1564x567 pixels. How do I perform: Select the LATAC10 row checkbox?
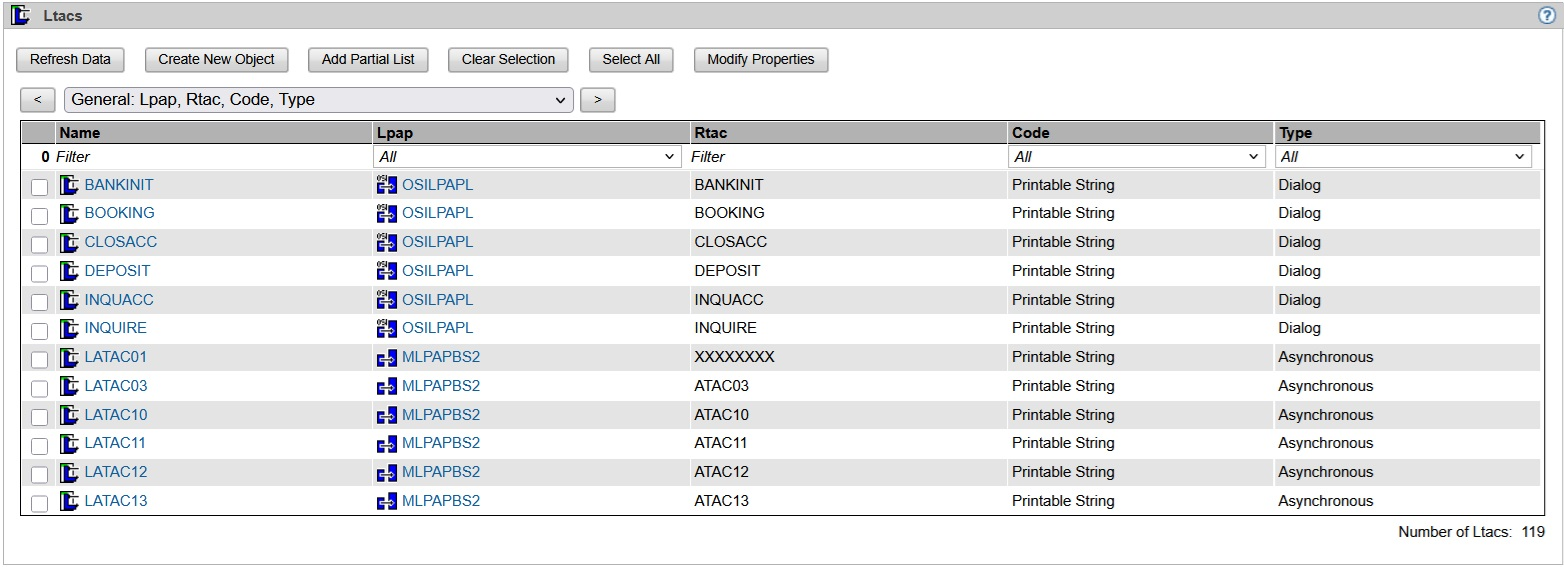[39, 417]
